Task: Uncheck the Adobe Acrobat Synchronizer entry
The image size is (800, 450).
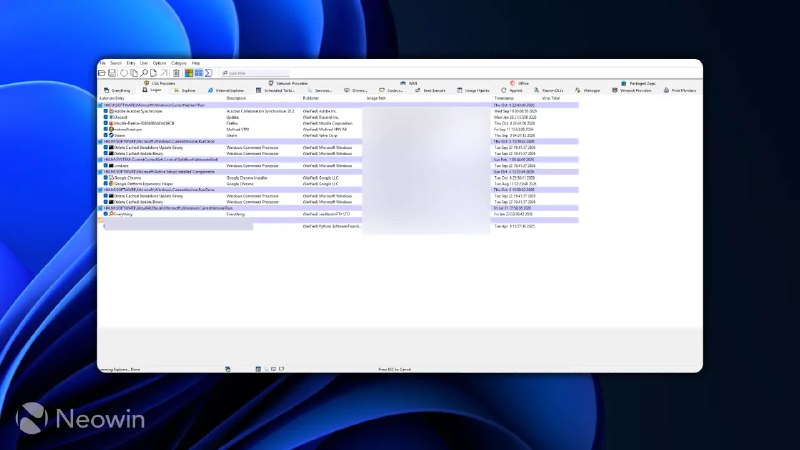Action: coord(106,111)
